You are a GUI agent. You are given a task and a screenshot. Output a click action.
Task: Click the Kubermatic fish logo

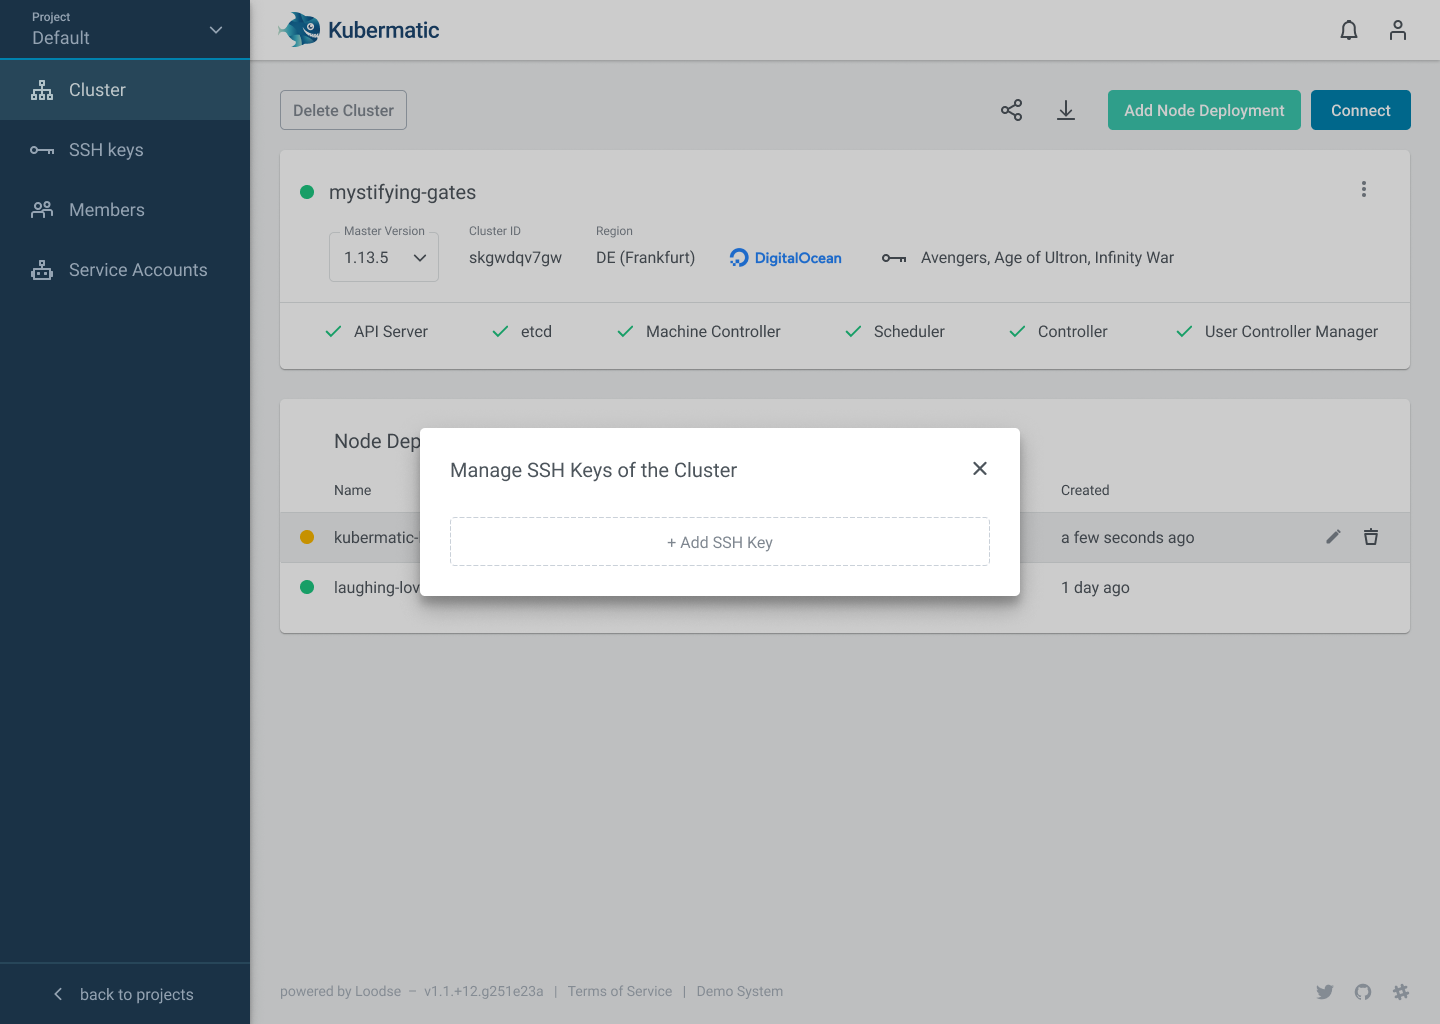pyautogui.click(x=297, y=30)
